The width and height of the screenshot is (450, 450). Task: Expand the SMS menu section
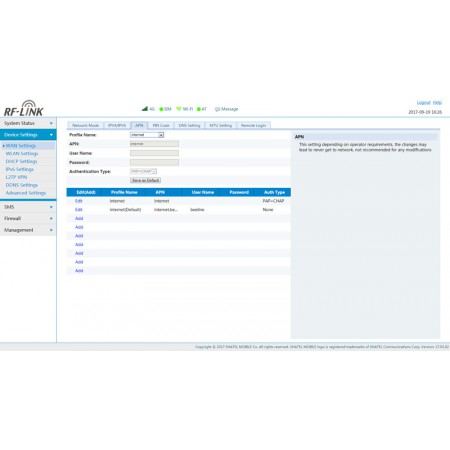(x=28, y=207)
